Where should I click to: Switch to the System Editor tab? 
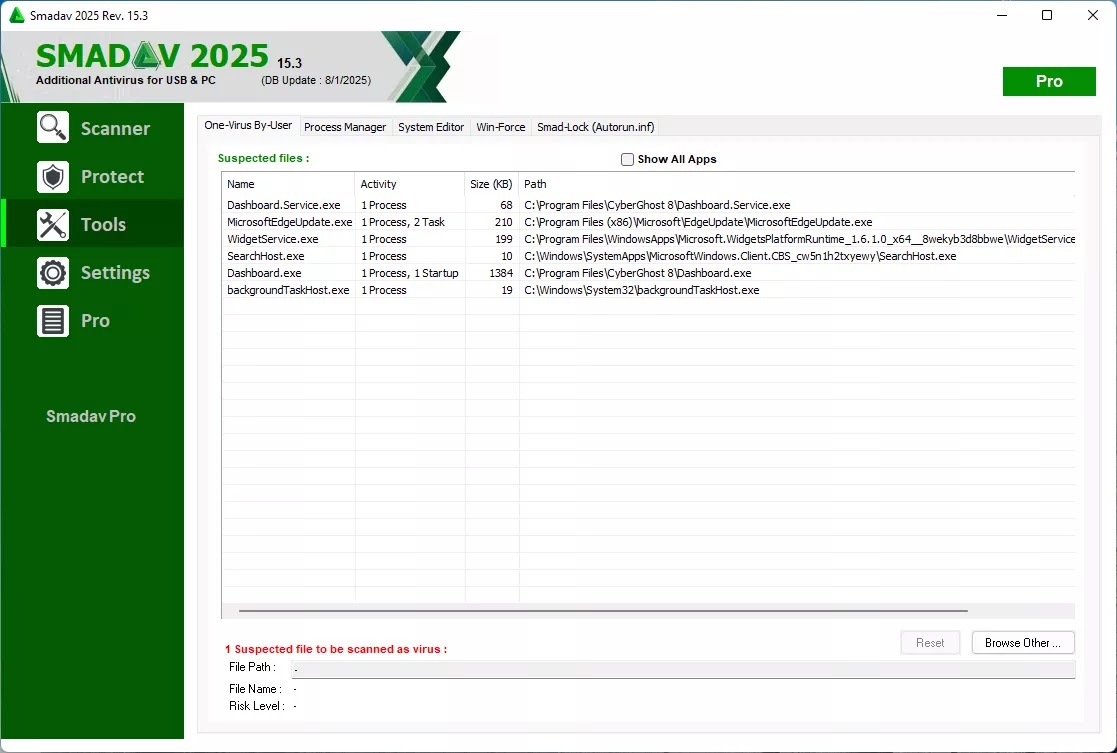pyautogui.click(x=431, y=127)
